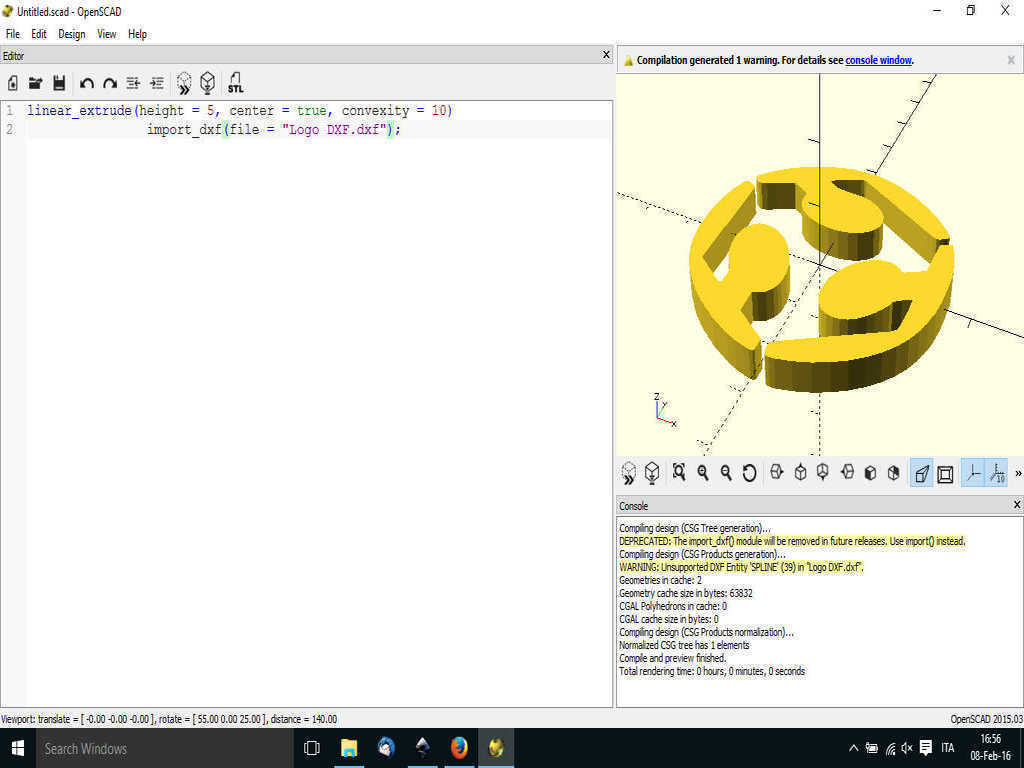The width and height of the screenshot is (1024, 768).
Task: Toggle Perspective projection
Action: click(x=921, y=473)
